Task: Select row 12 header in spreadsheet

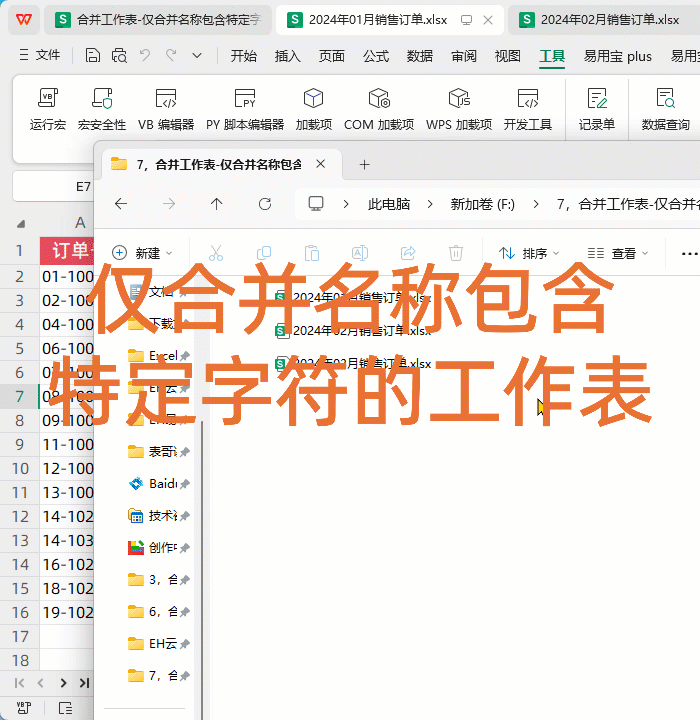Action: point(20,516)
